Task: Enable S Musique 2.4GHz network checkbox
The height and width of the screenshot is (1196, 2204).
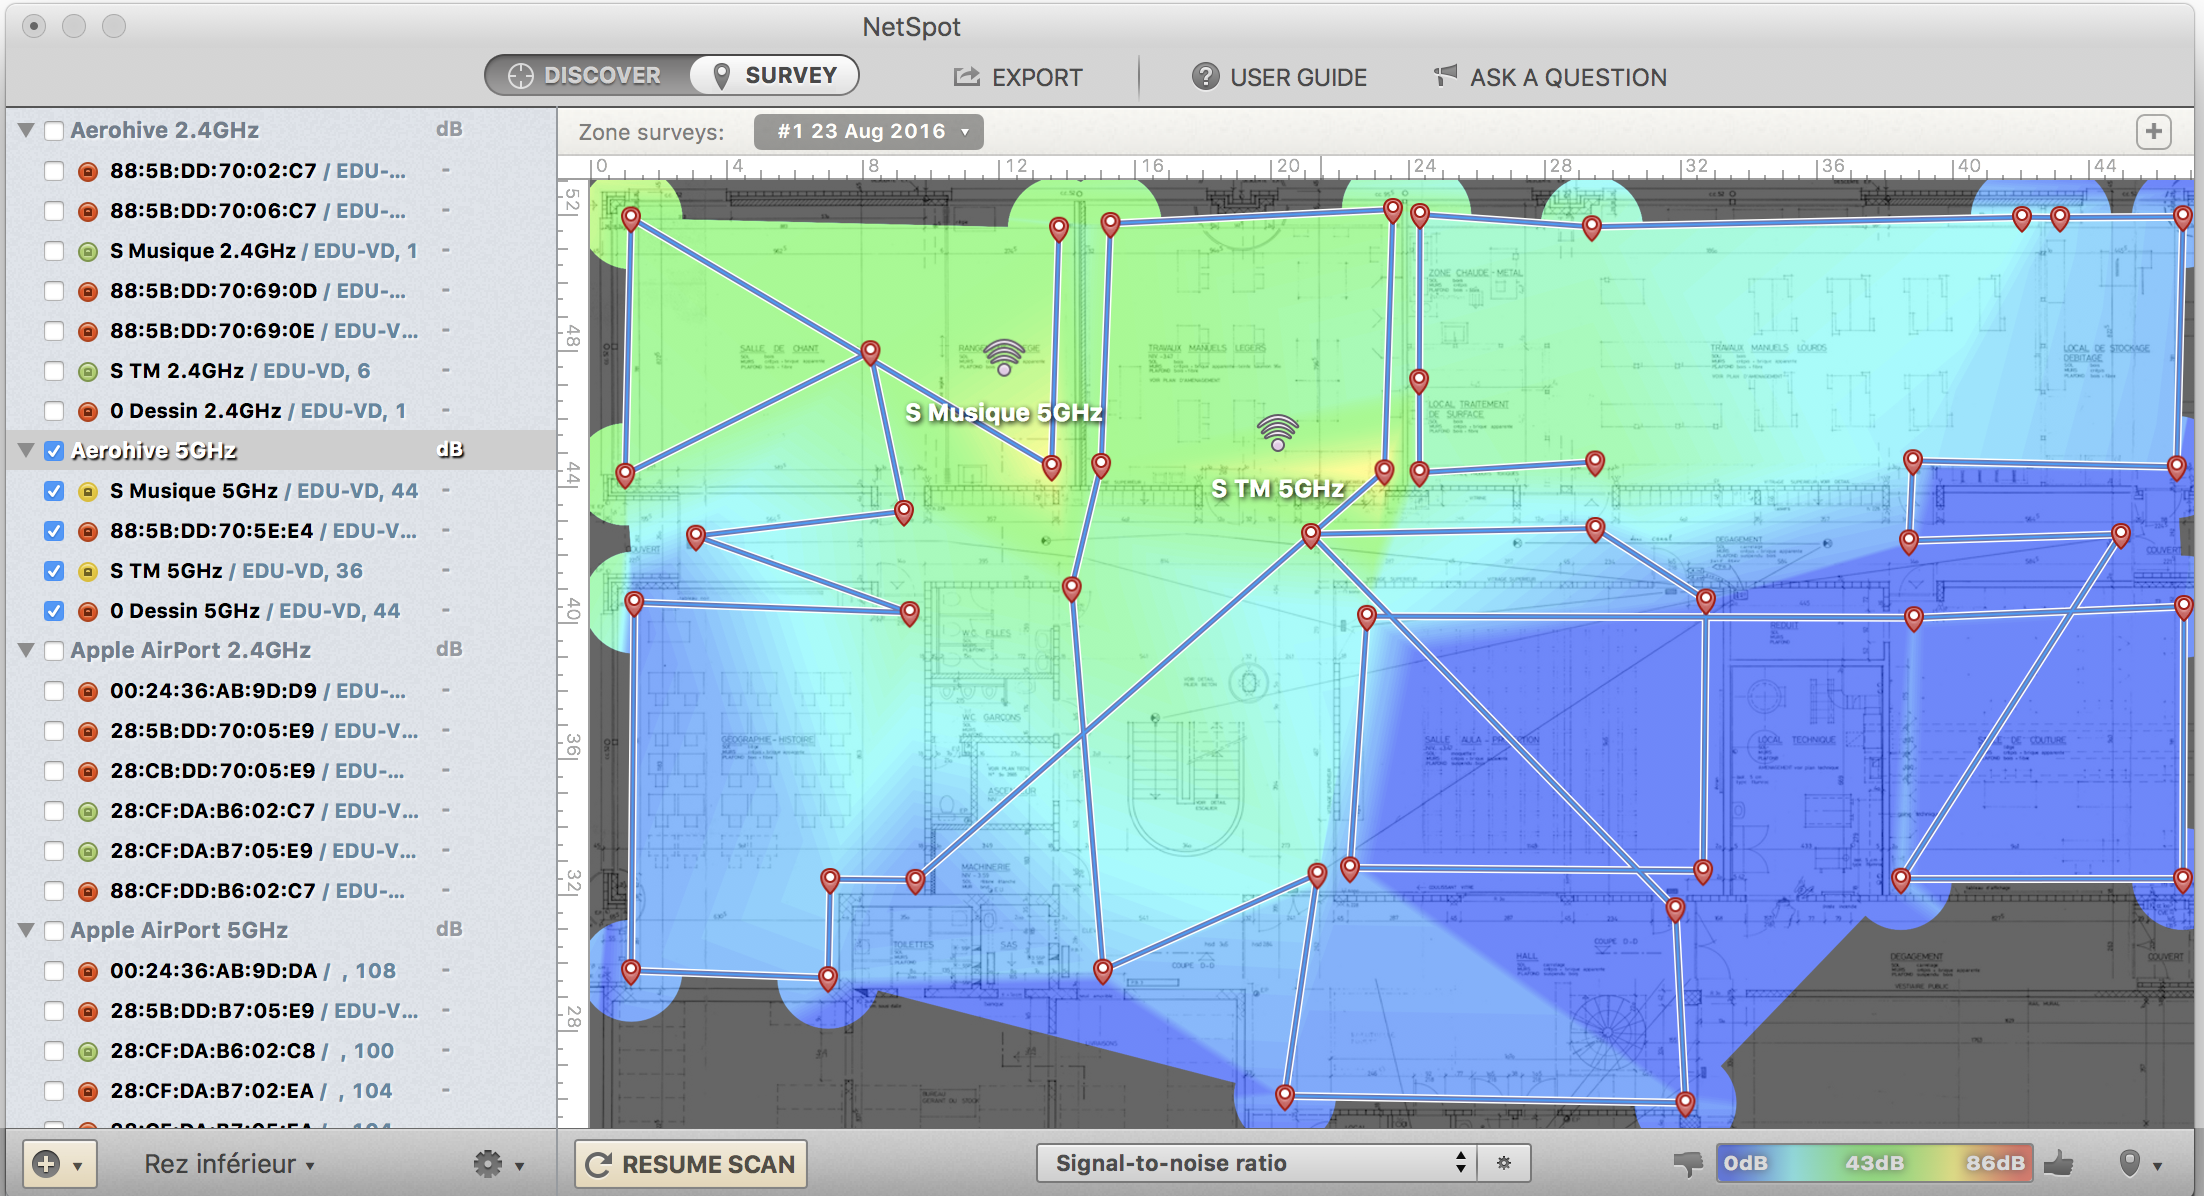Action: [54, 251]
